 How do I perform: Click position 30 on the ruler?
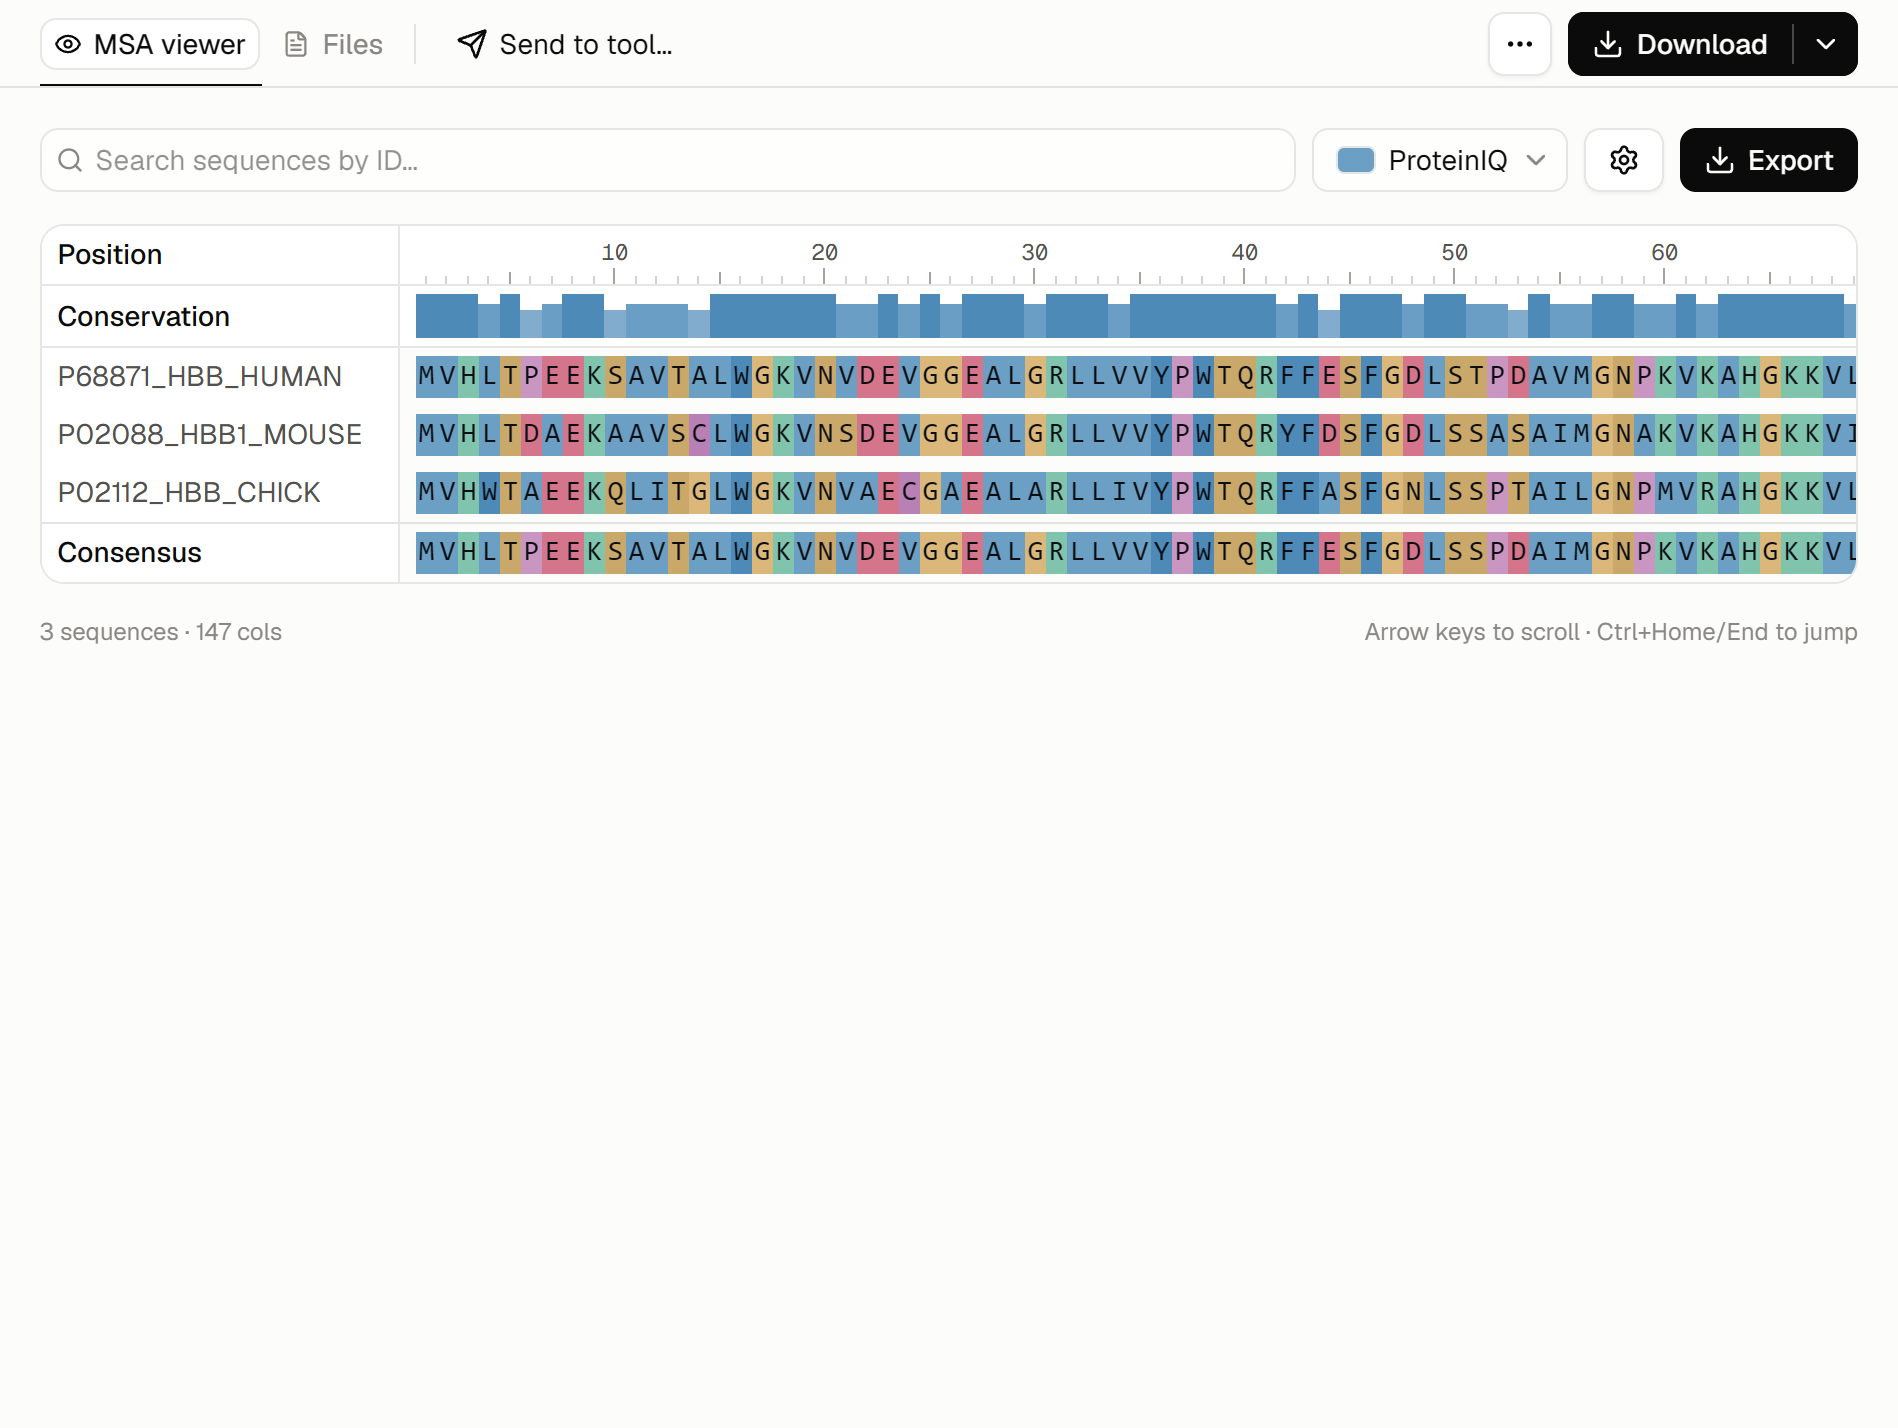(x=1034, y=253)
